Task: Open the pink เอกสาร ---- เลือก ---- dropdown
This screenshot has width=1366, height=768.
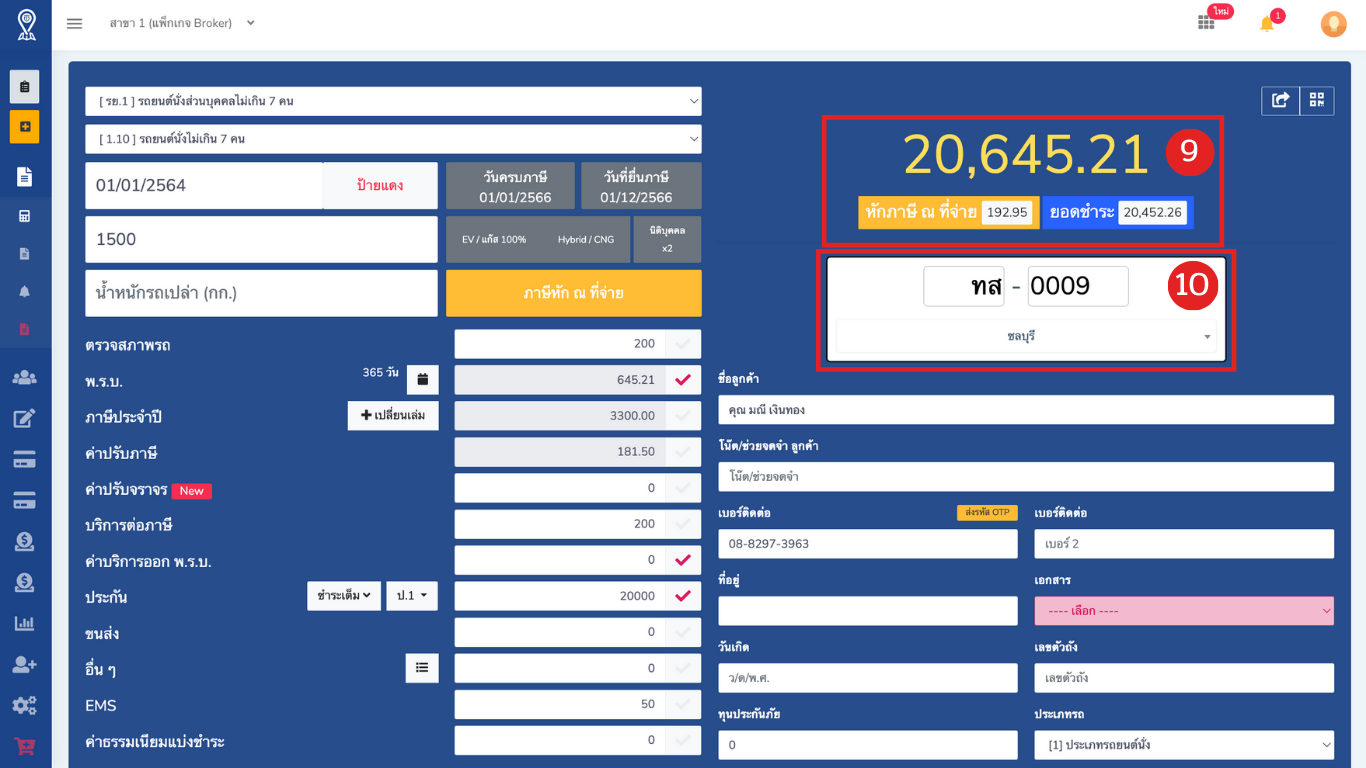Action: 1184,611
